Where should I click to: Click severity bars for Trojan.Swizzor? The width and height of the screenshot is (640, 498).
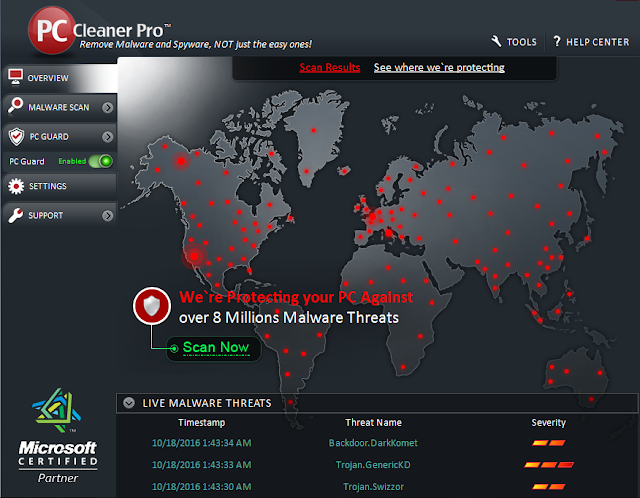point(549,487)
